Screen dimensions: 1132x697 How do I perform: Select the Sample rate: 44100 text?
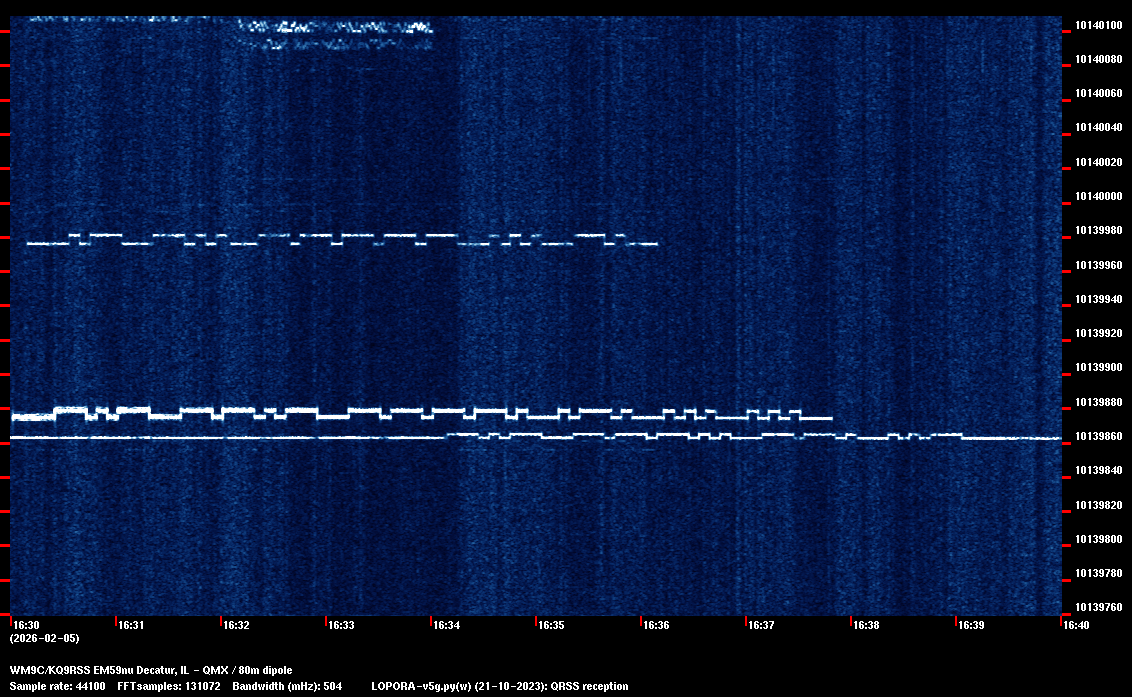tap(57, 687)
